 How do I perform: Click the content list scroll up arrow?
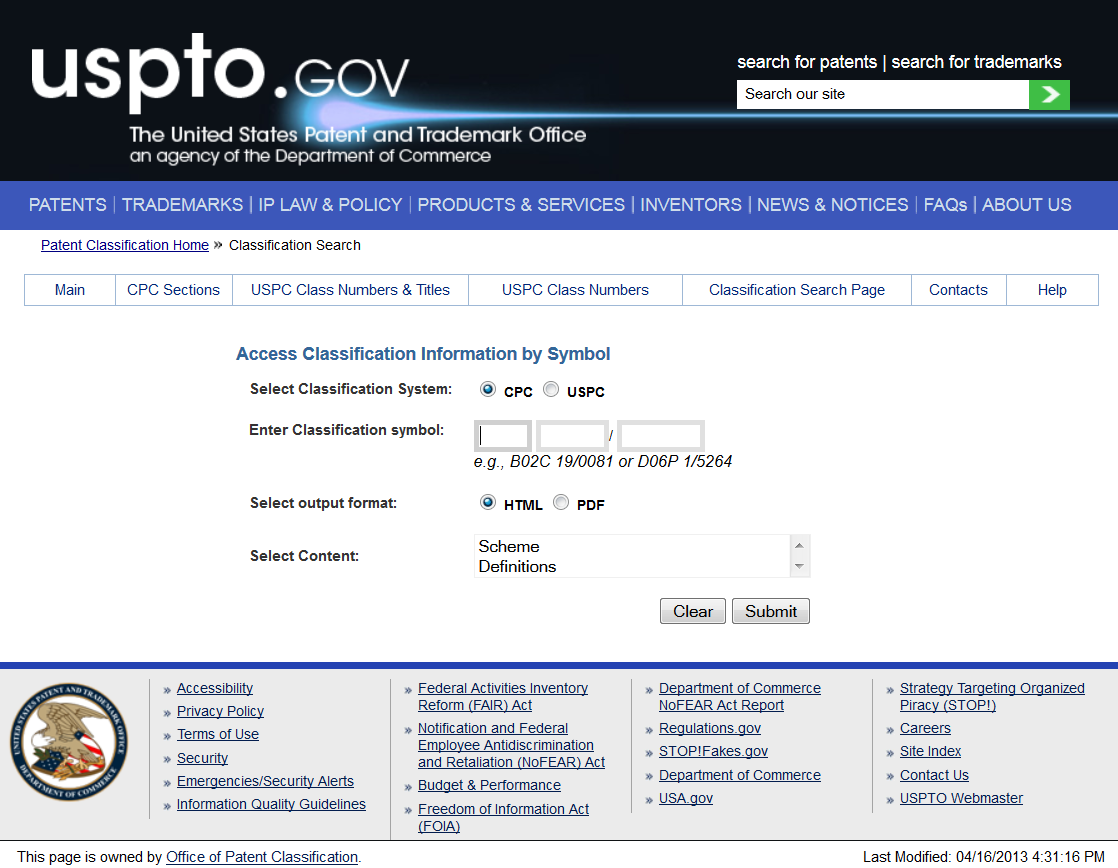799,546
